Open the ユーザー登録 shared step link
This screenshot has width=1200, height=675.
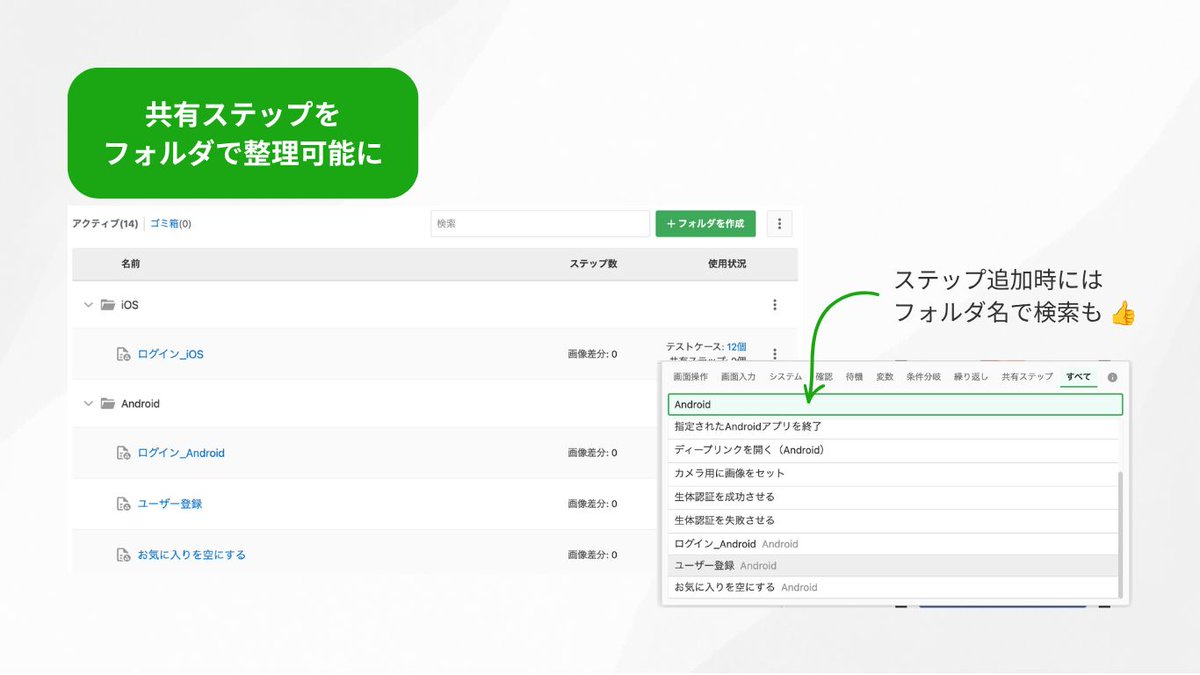[169, 504]
